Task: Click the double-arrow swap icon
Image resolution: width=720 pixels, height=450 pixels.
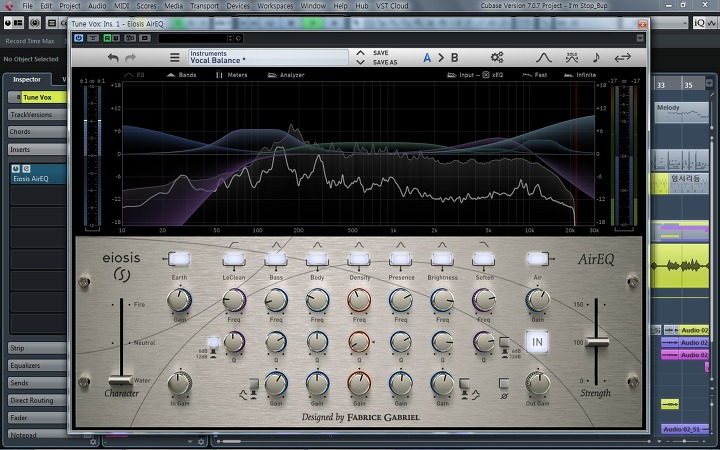Action: [x=623, y=57]
